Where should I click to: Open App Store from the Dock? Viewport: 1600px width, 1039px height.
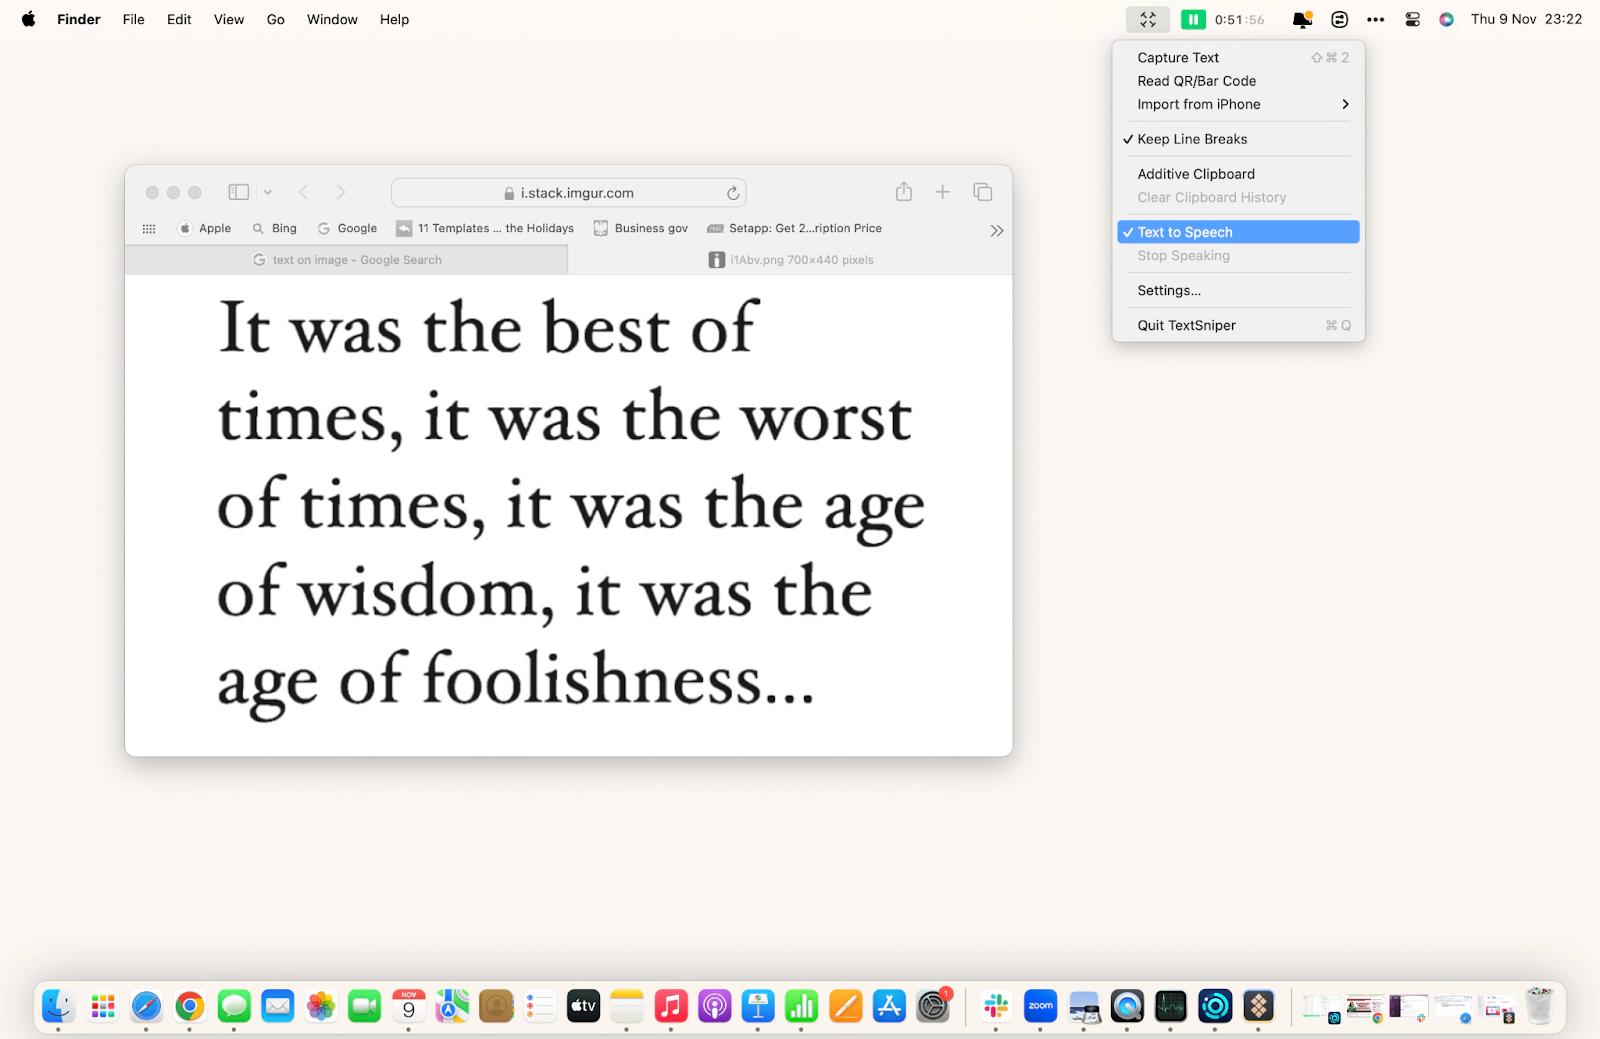tap(889, 1006)
